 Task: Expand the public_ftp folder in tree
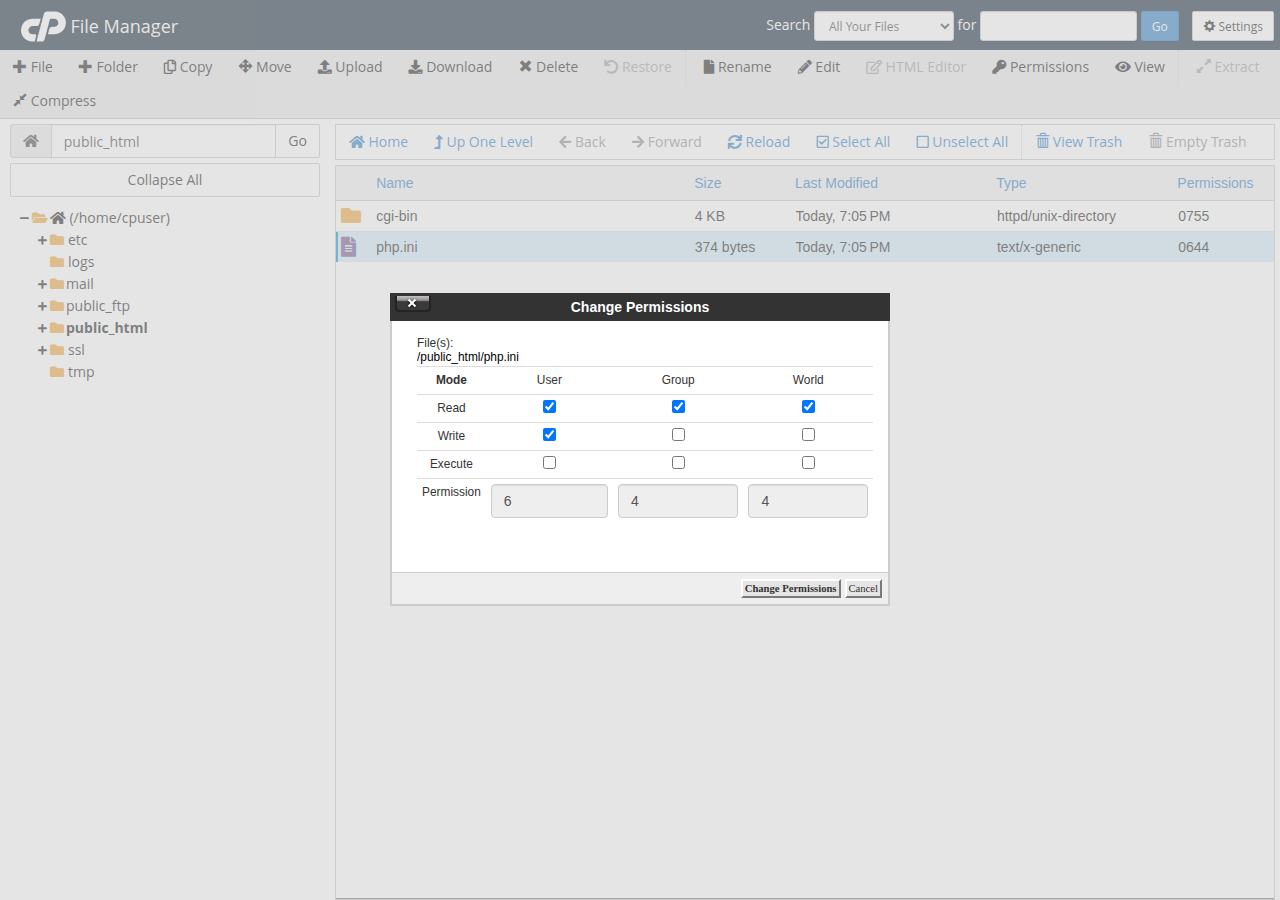[x=42, y=306]
